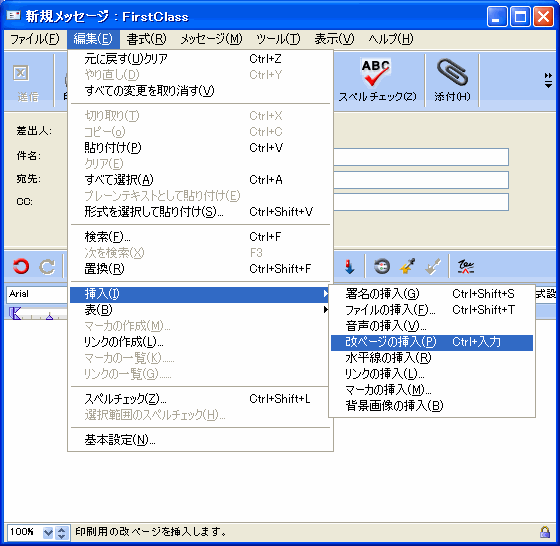
Task: Open the 書式(R) menu
Action: pyautogui.click(x=146, y=39)
